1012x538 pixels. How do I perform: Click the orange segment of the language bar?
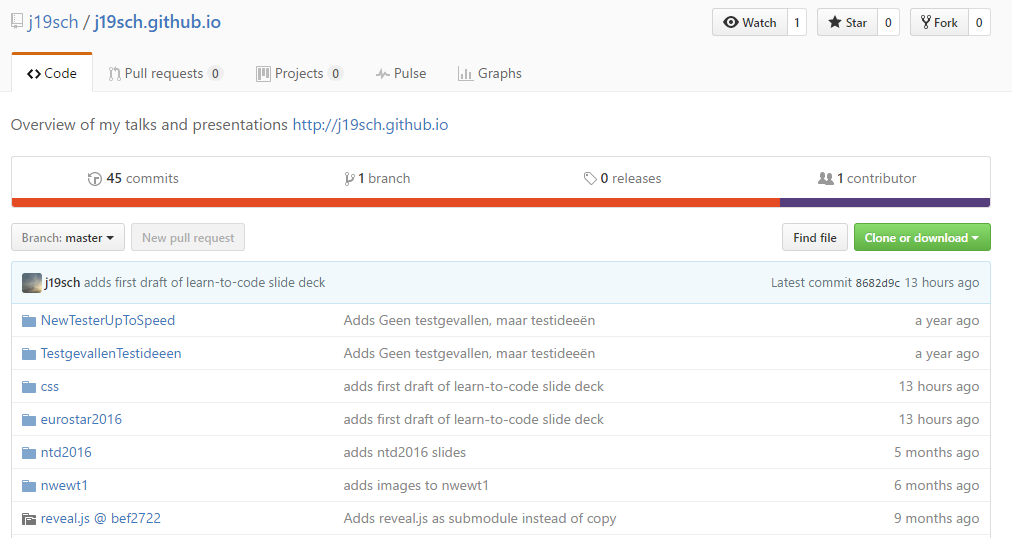[396, 203]
